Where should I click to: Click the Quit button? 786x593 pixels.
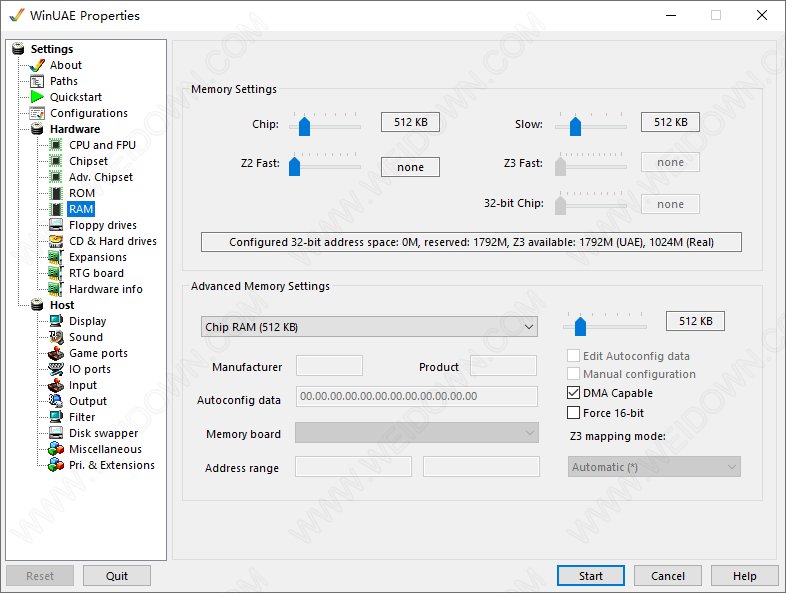(117, 576)
